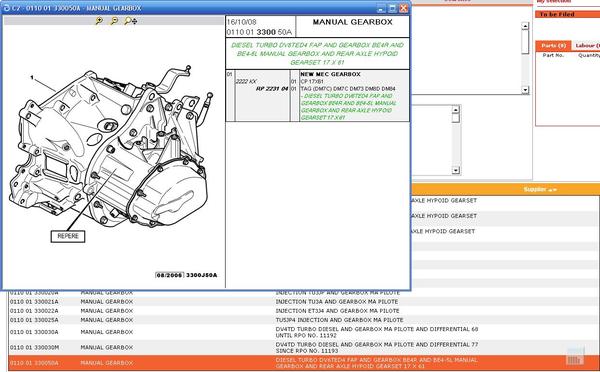This screenshot has height=372, width=600.
Task: Click small list box scroll up arrow
Action: click(x=455, y=109)
